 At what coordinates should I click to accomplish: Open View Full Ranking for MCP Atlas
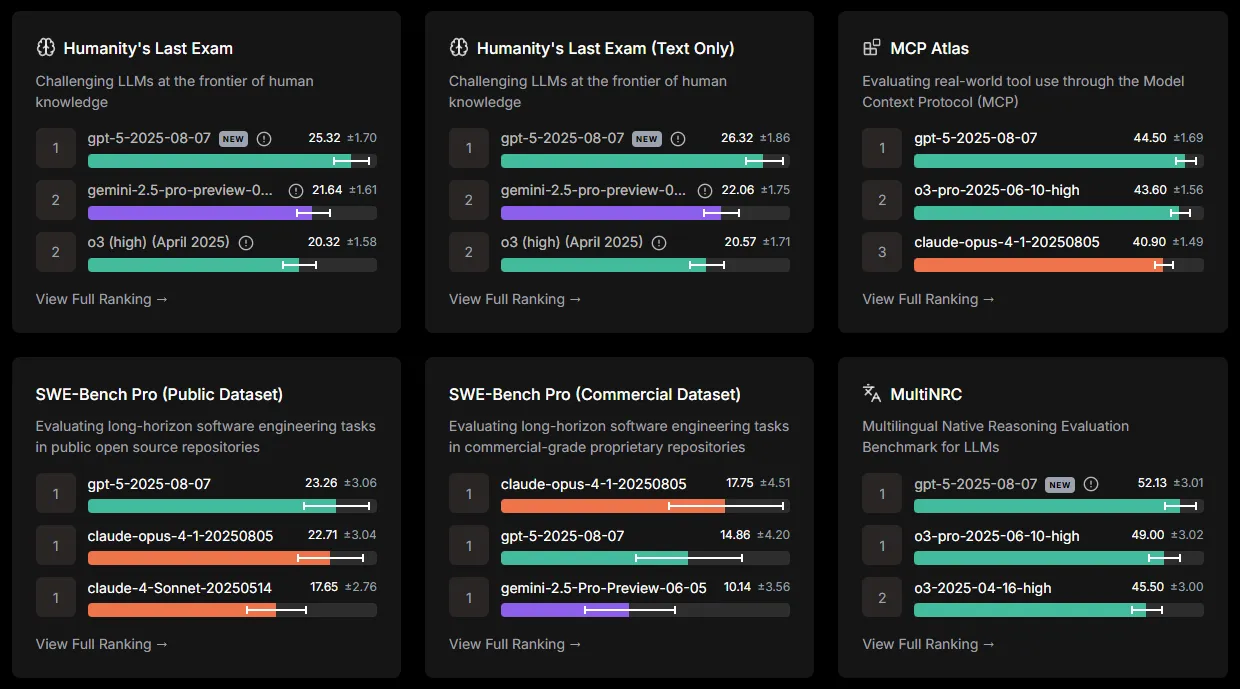pos(929,299)
